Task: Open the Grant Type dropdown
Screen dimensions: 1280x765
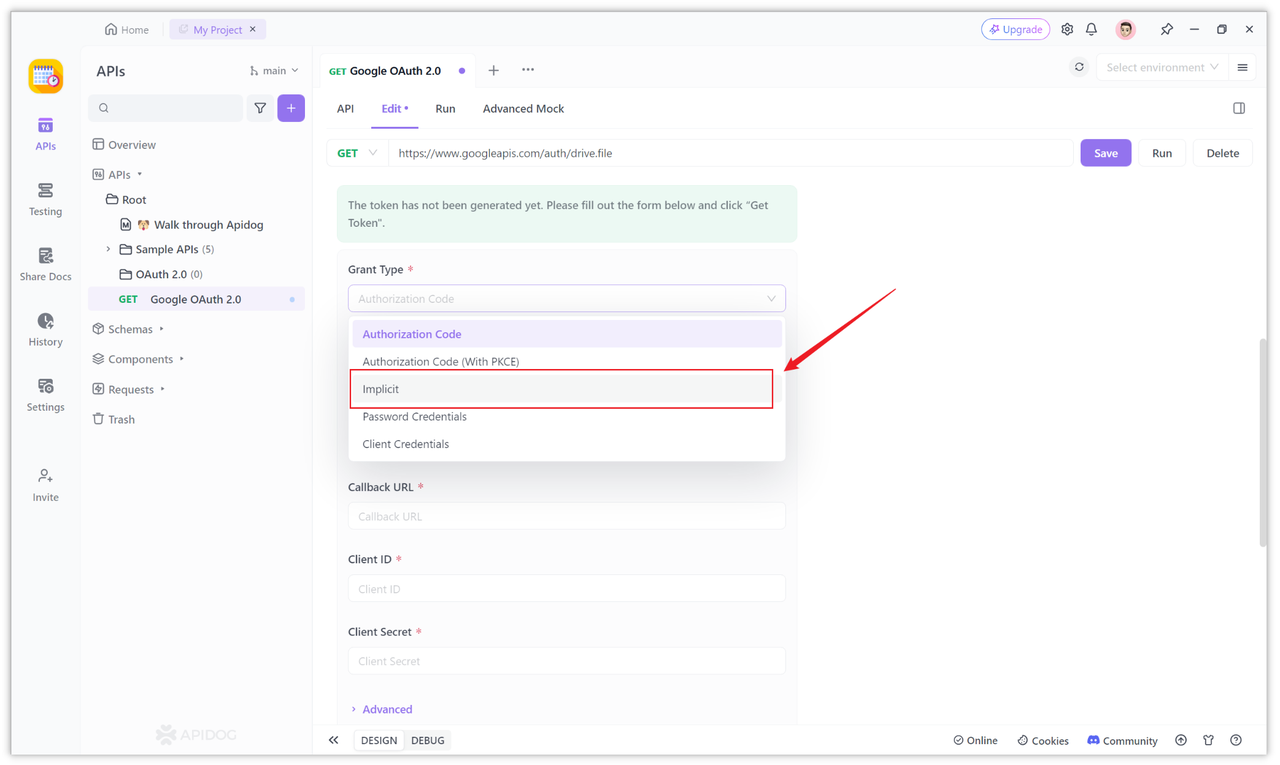Action: click(567, 298)
